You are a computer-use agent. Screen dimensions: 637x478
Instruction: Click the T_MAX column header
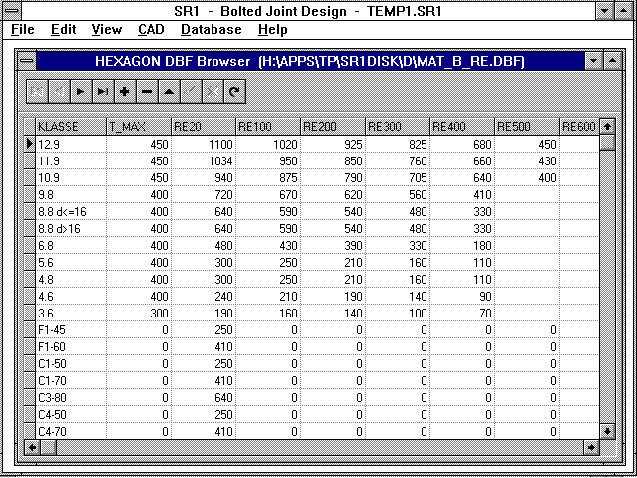coord(138,126)
